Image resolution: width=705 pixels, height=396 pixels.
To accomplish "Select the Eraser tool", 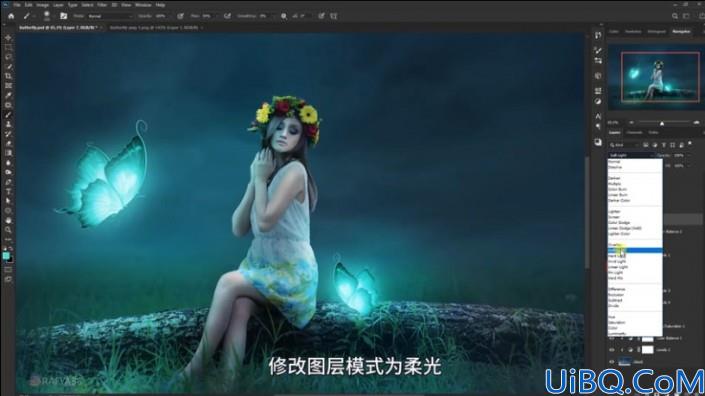I will click(8, 144).
